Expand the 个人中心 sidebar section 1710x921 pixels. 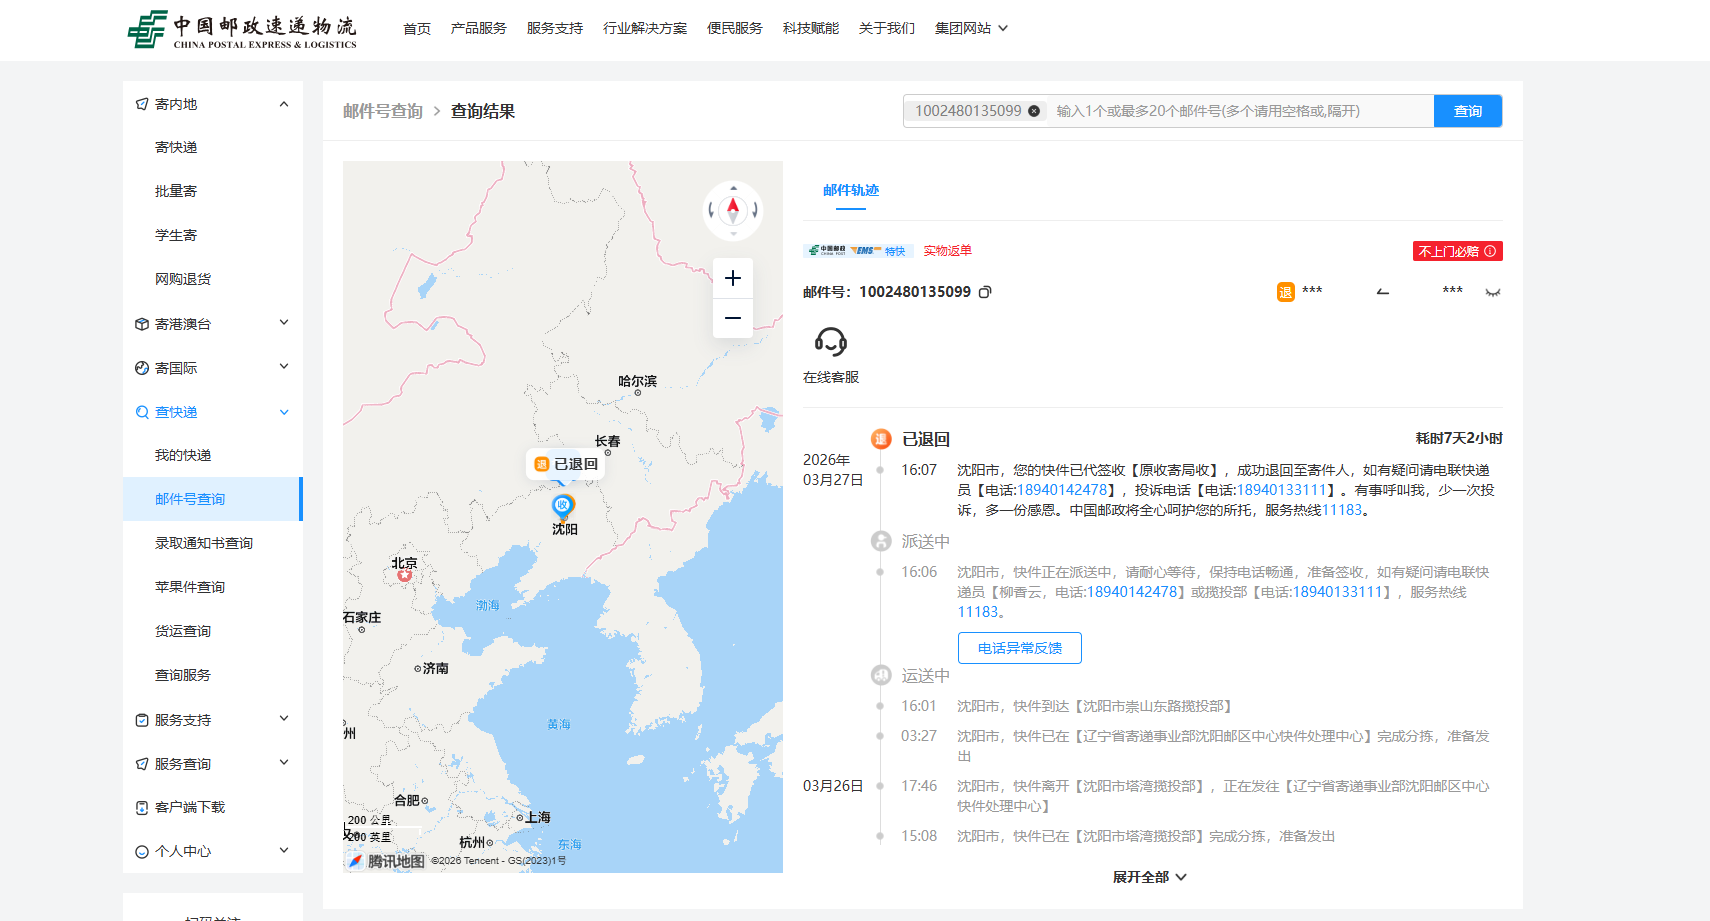point(284,851)
